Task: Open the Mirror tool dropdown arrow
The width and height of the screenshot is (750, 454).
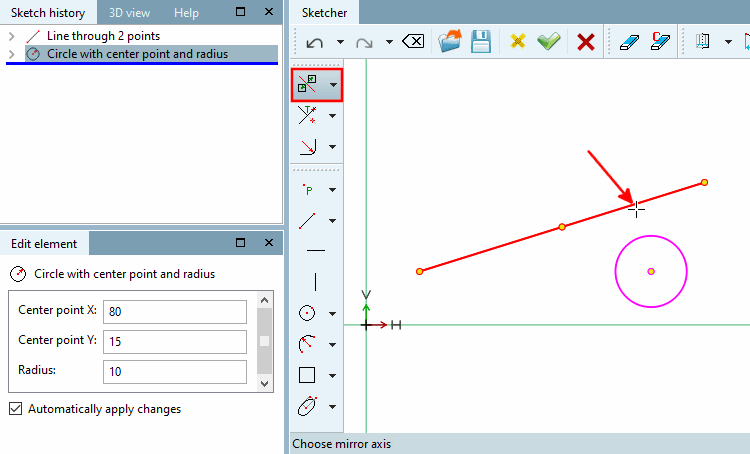Action: (x=333, y=85)
